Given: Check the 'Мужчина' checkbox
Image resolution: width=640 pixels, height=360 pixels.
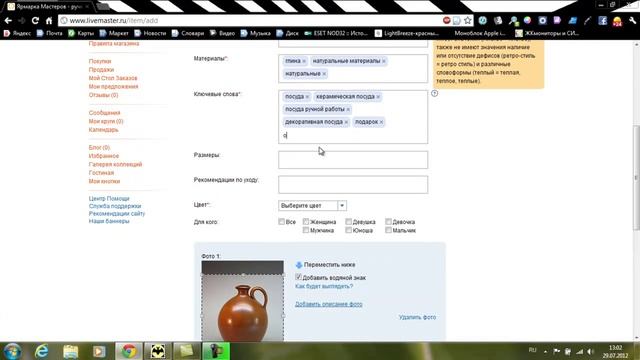Looking at the screenshot, I should click(x=306, y=230).
